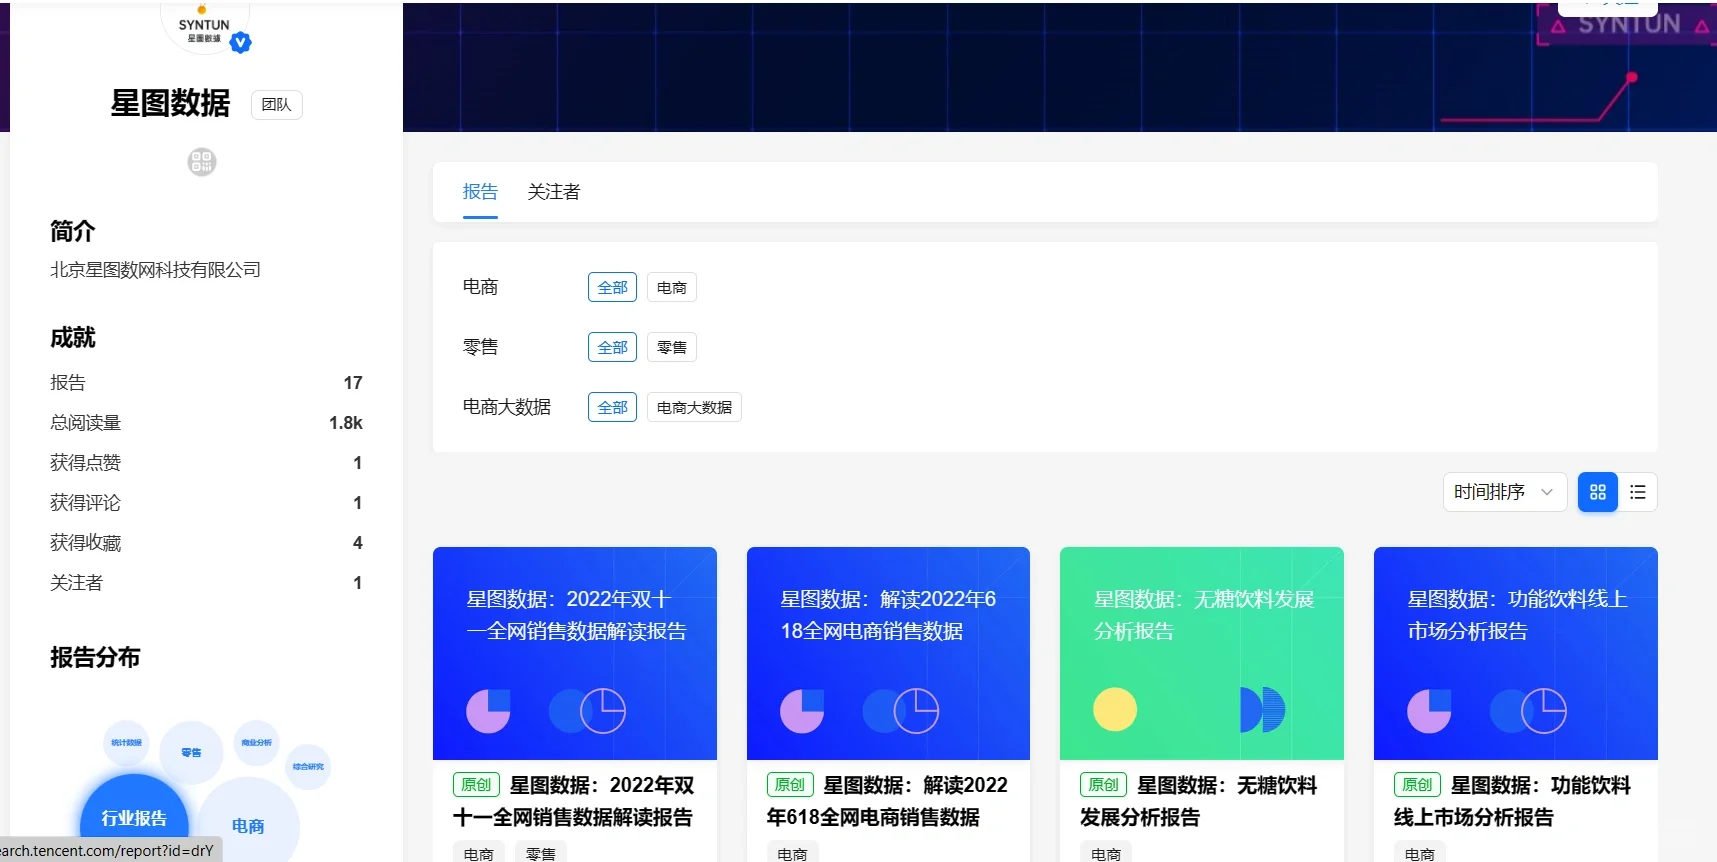Open the SYNTUN profile avatar
Image resolution: width=1717 pixels, height=862 pixels.
204,27
